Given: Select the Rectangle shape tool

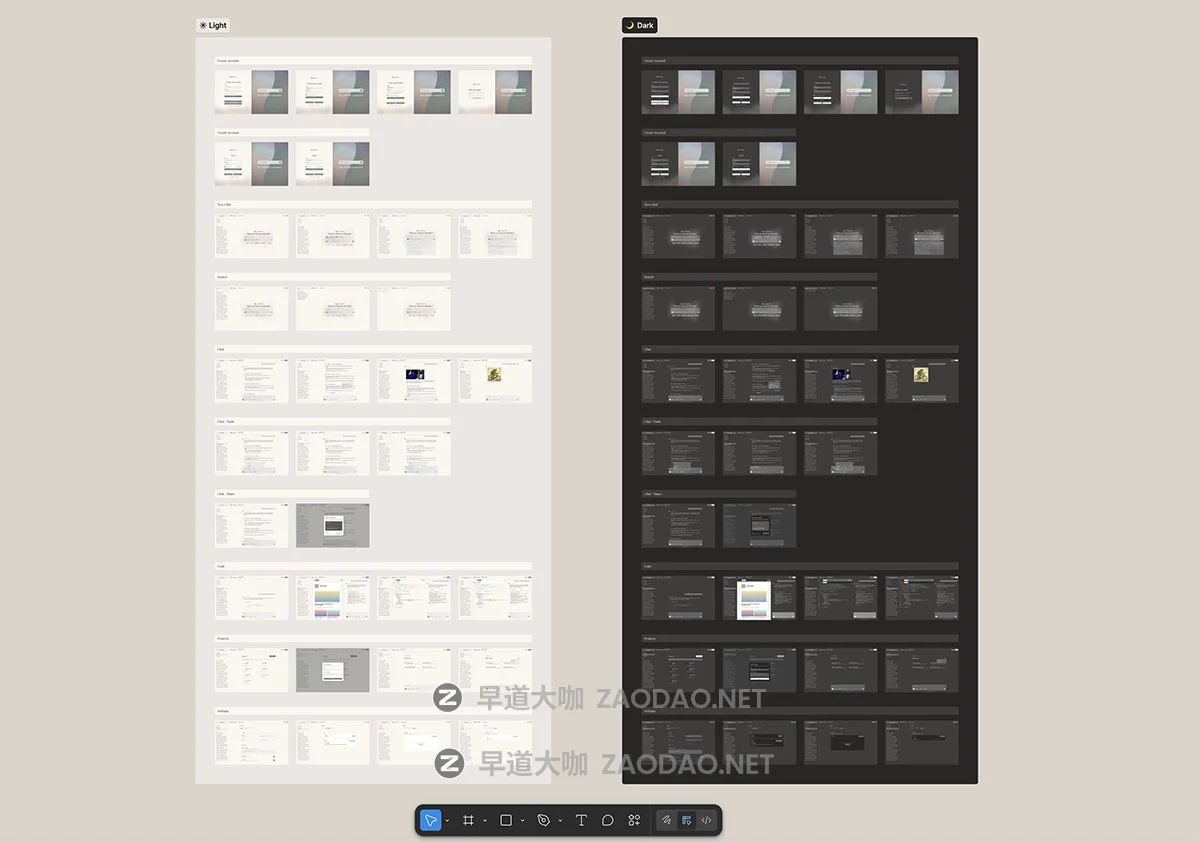Looking at the screenshot, I should click(x=506, y=820).
